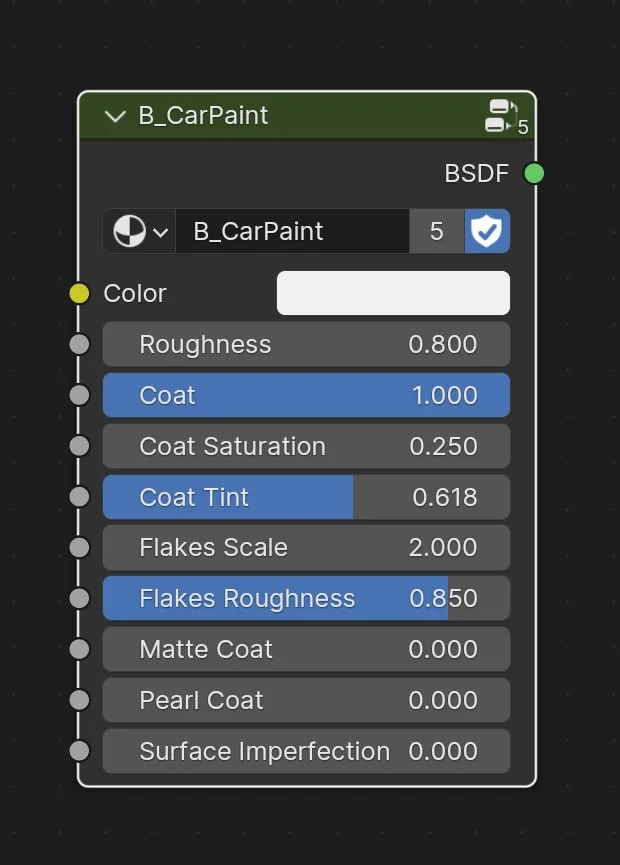
Task: Click the Coat Tint slider
Action: [305, 497]
